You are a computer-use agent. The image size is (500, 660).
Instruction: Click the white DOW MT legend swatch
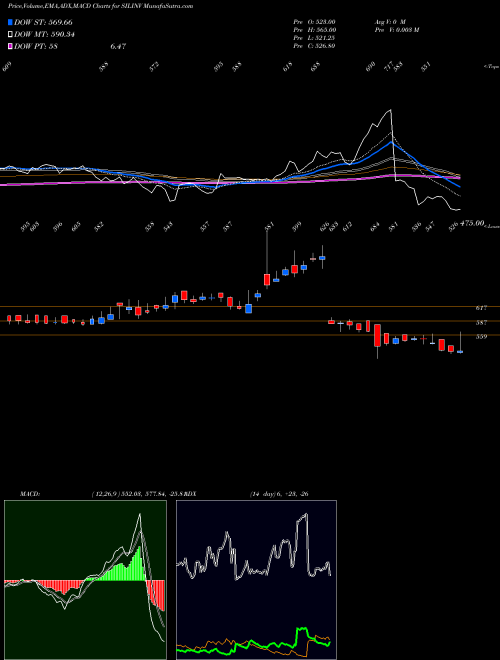point(10,35)
